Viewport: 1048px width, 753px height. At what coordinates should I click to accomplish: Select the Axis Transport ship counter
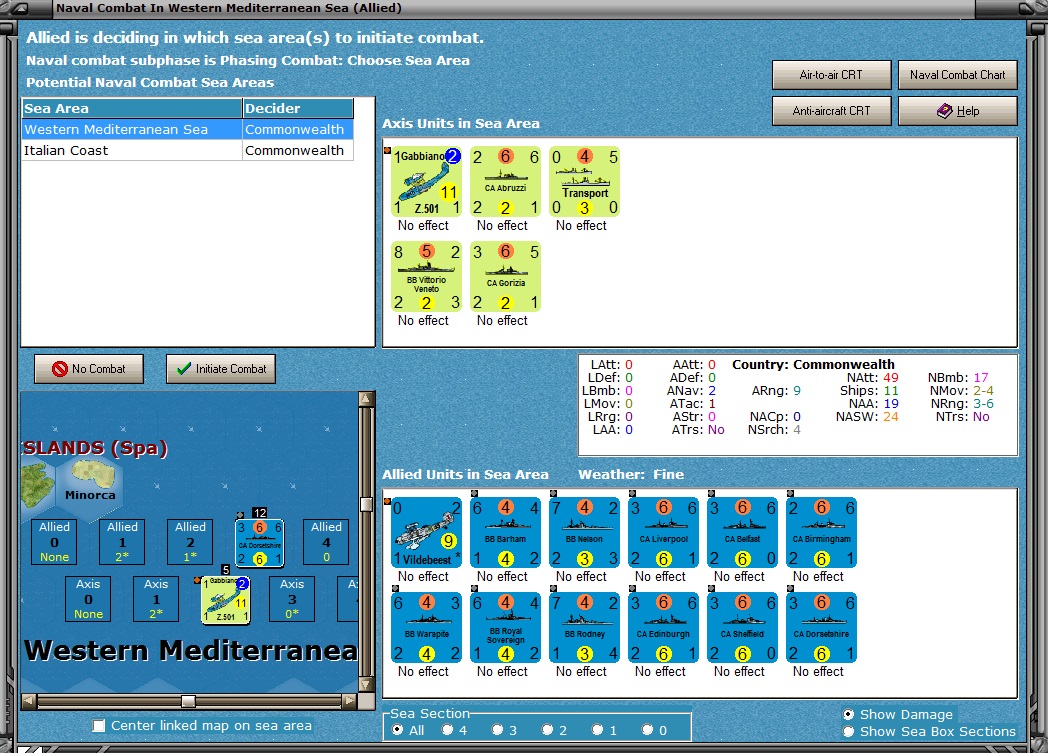(584, 182)
